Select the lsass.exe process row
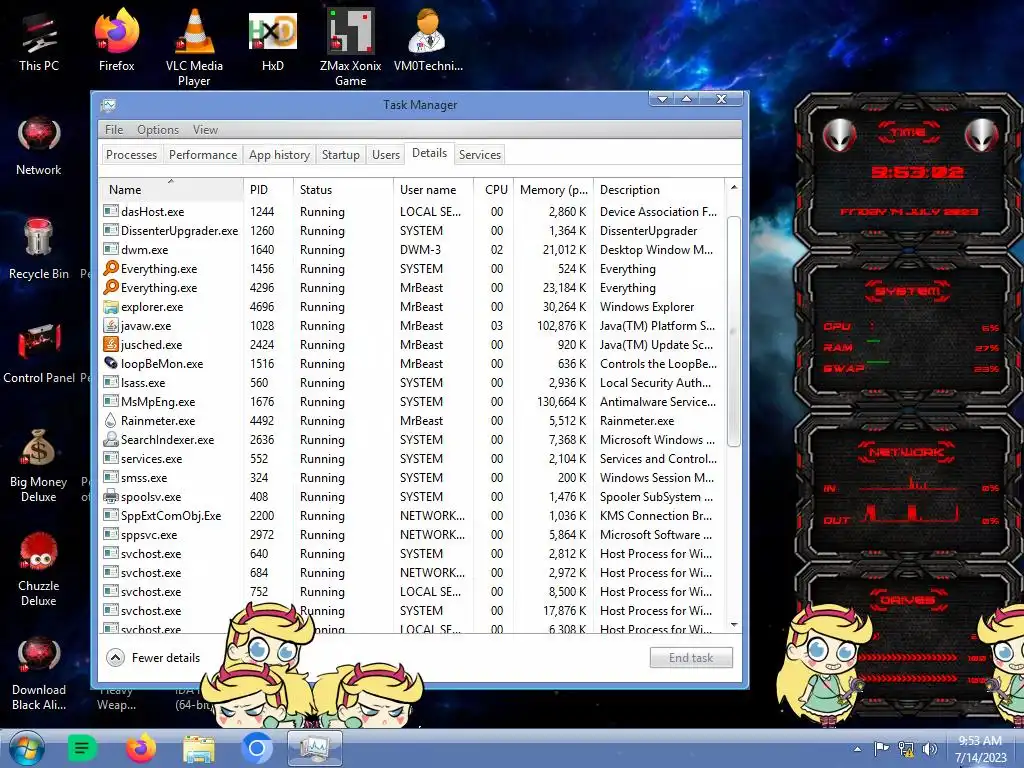Viewport: 1024px width, 768px height. pyautogui.click(x=411, y=383)
